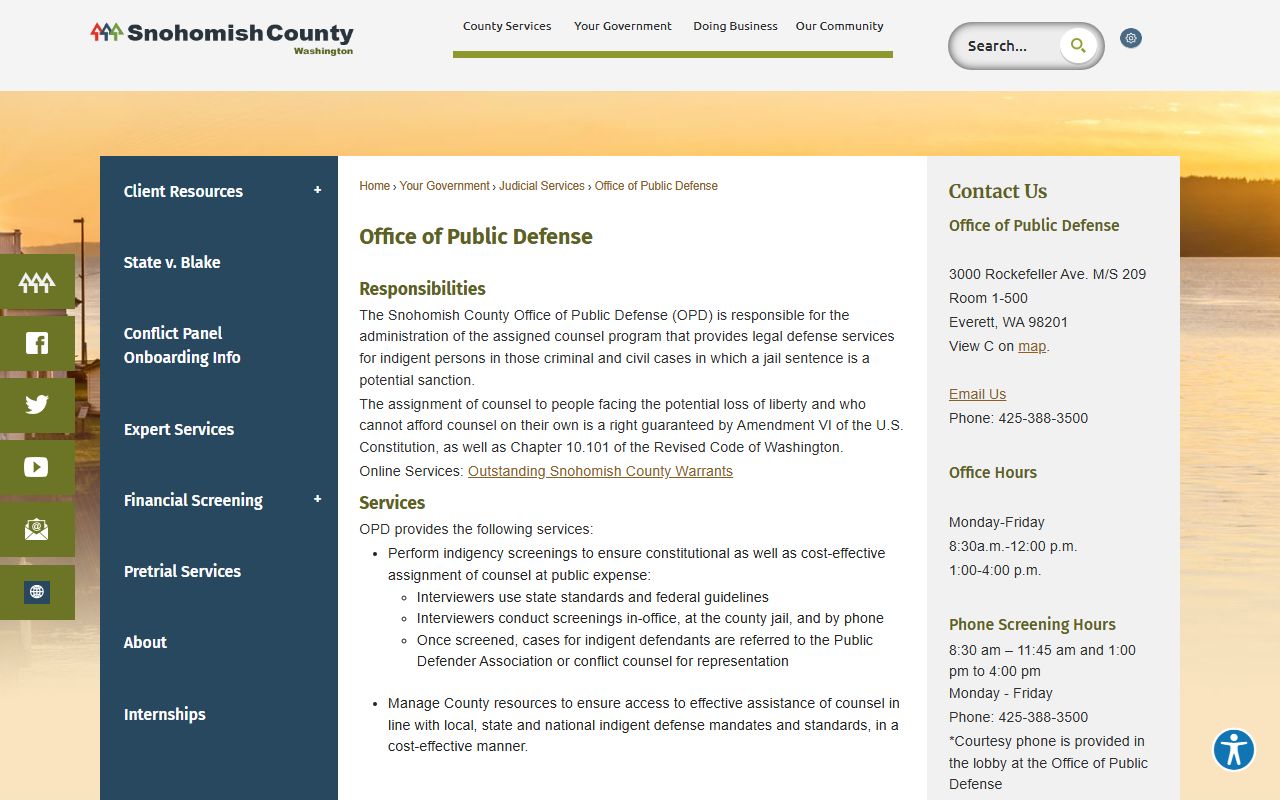This screenshot has width=1280, height=800.
Task: Open Conflict Panel Onboarding Info
Action: point(182,345)
